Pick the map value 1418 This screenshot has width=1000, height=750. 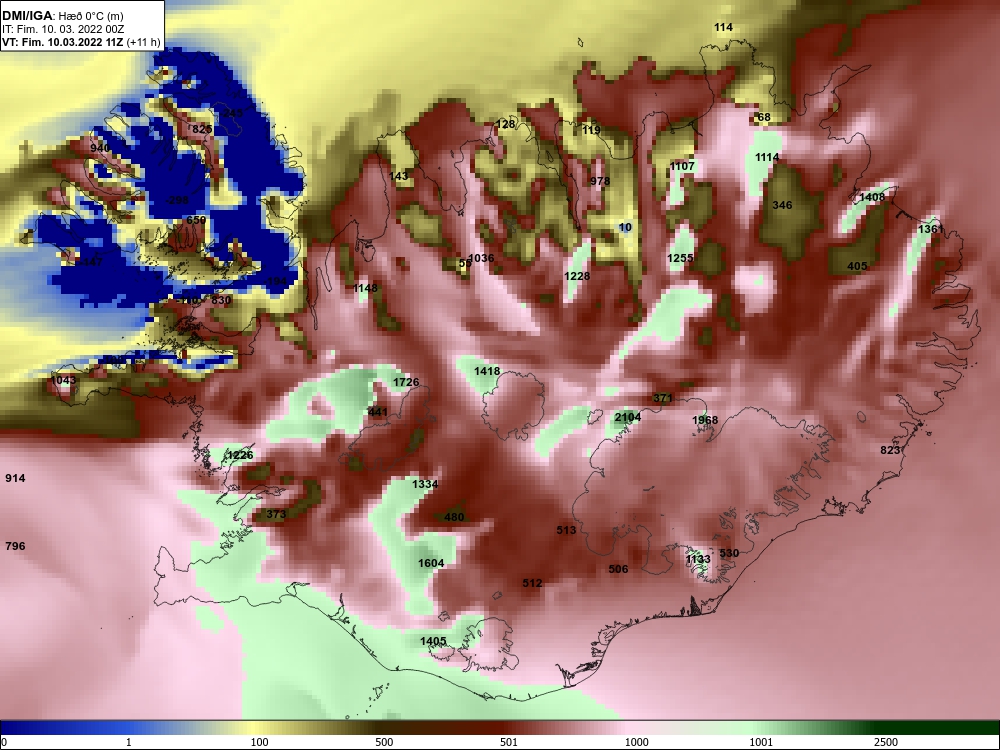pos(487,372)
